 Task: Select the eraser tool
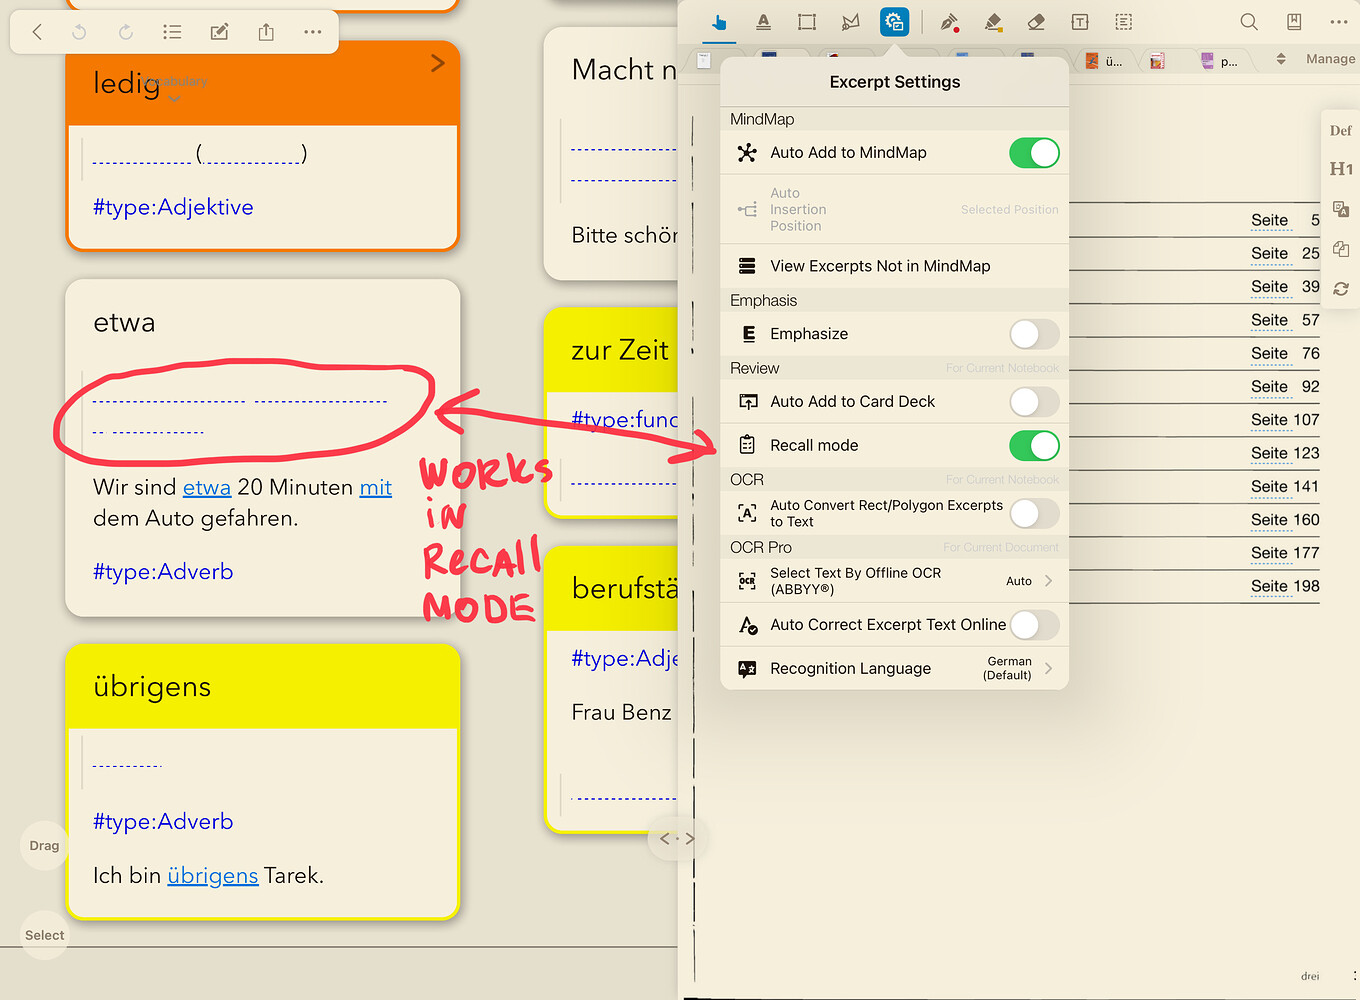[x=1035, y=22]
